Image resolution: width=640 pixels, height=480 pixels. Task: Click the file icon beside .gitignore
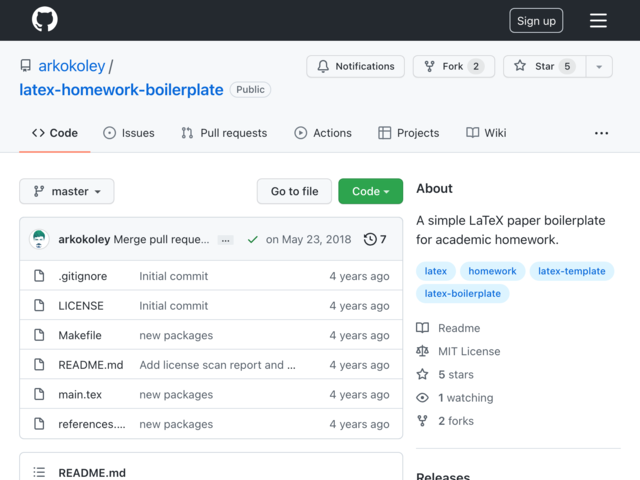(x=39, y=276)
